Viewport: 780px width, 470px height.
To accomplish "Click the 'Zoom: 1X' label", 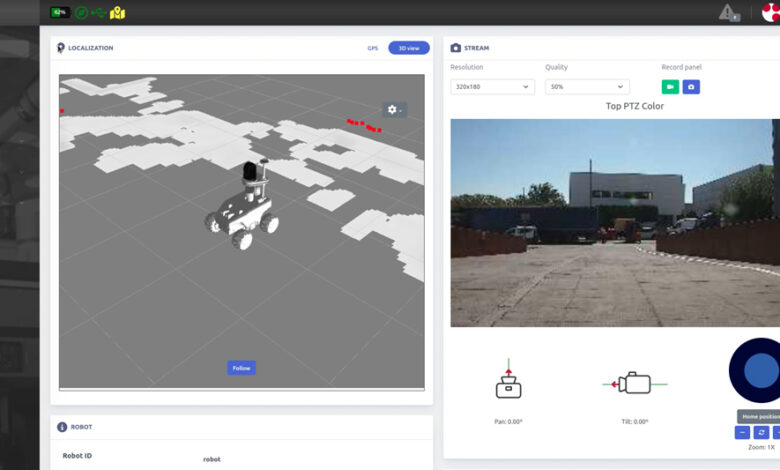I will (x=761, y=448).
